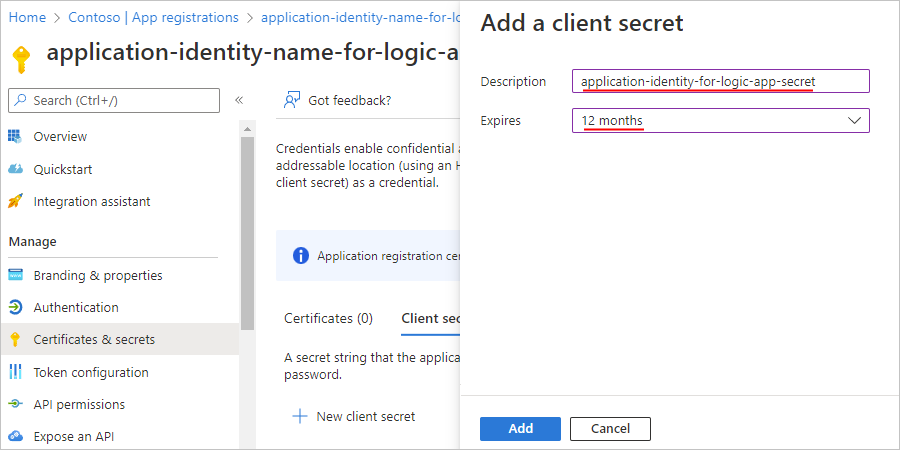The width and height of the screenshot is (900, 450).
Task: Click the New client secret button
Action: (x=355, y=416)
